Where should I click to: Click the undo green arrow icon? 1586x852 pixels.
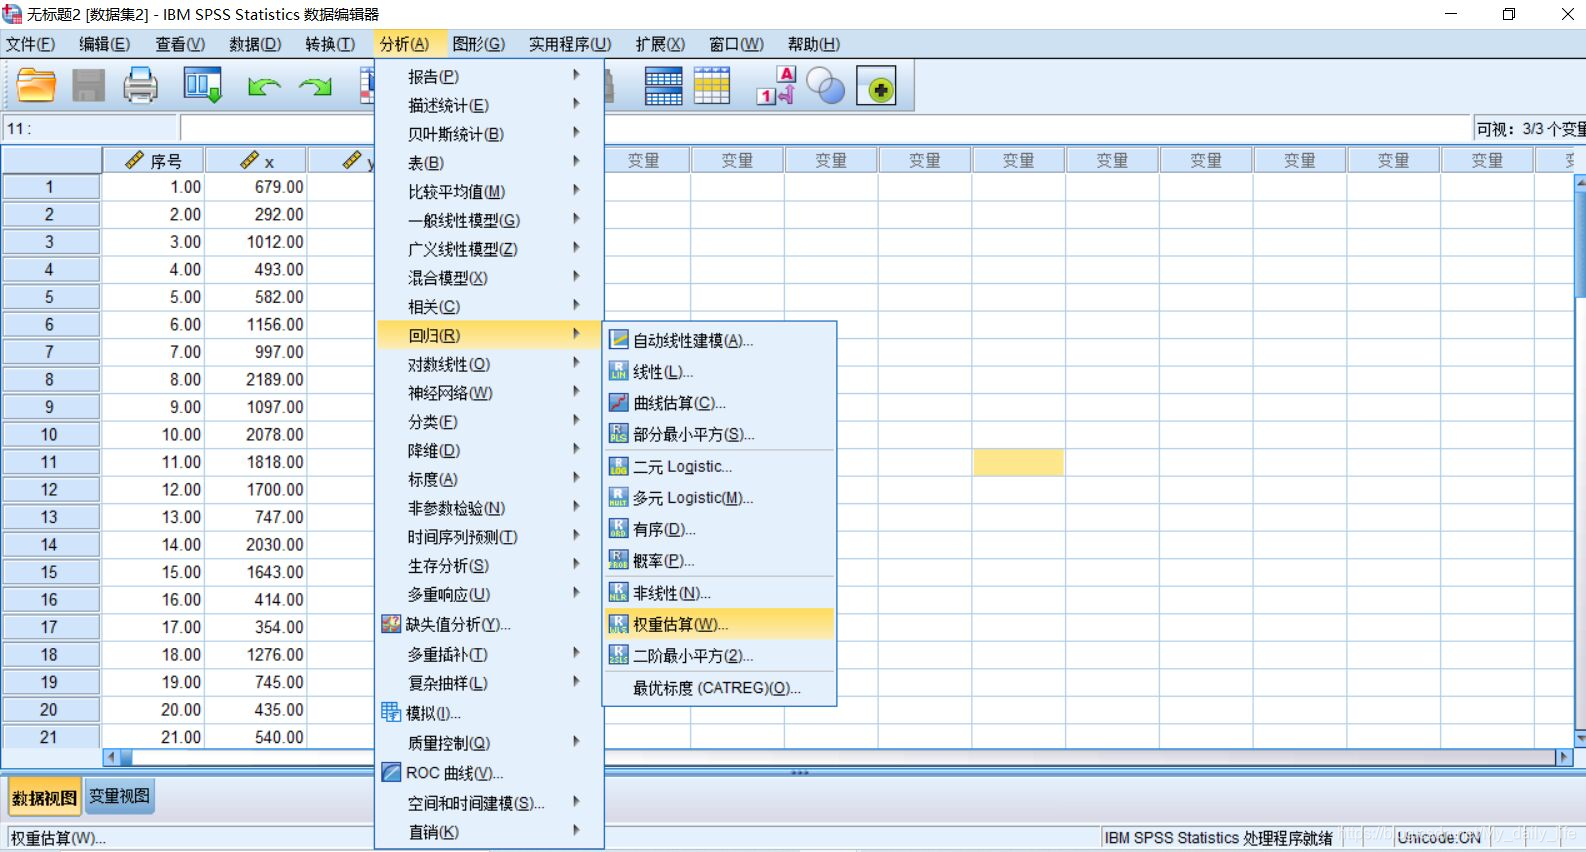click(263, 87)
